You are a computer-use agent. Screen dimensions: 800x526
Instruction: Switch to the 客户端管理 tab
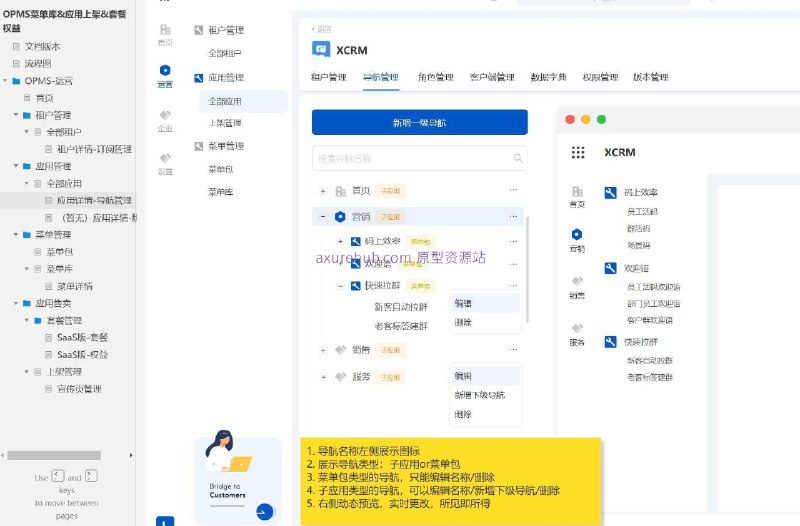492,77
